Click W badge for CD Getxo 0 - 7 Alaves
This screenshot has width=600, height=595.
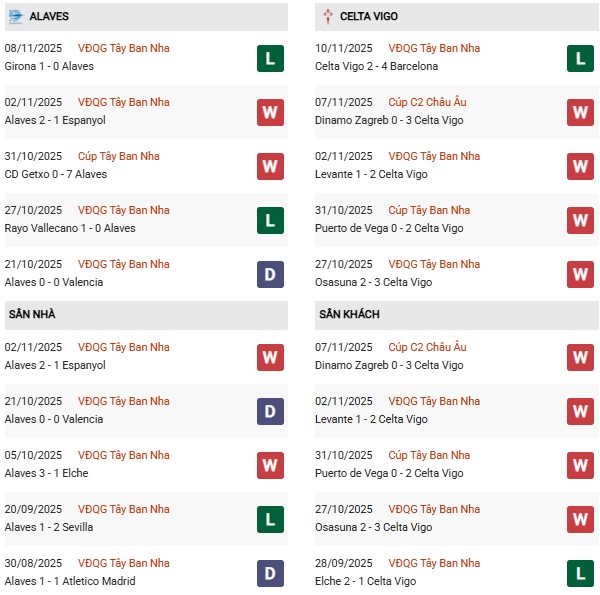[270, 166]
